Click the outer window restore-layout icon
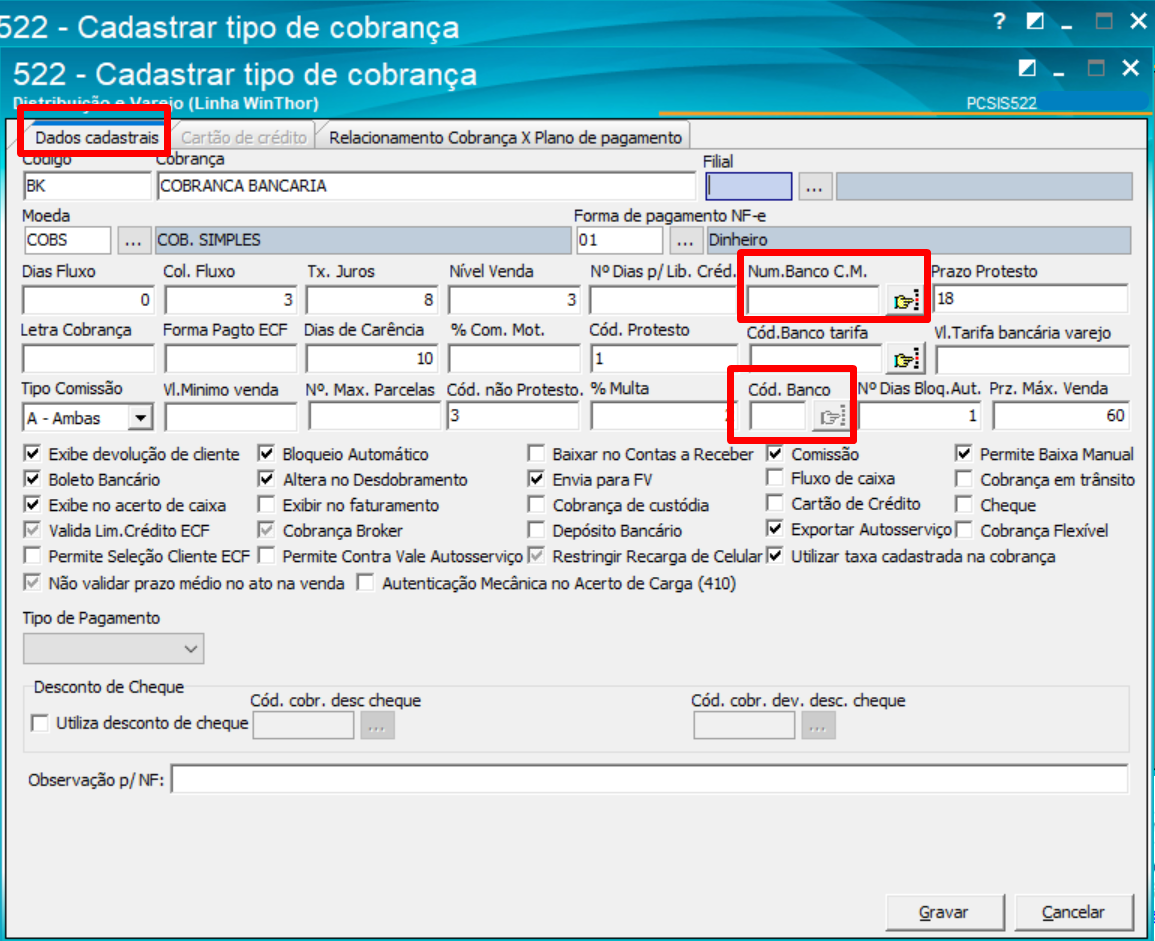Image resolution: width=1155 pixels, height=941 pixels. [x=1035, y=21]
